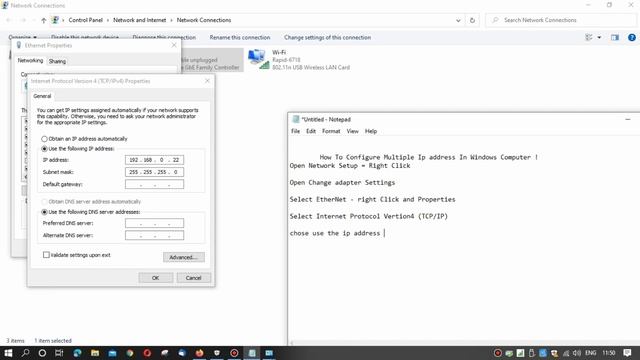Screen dimensions: 640x360
Task: Launch Opera browser from taskbar
Action: [x=147, y=353]
